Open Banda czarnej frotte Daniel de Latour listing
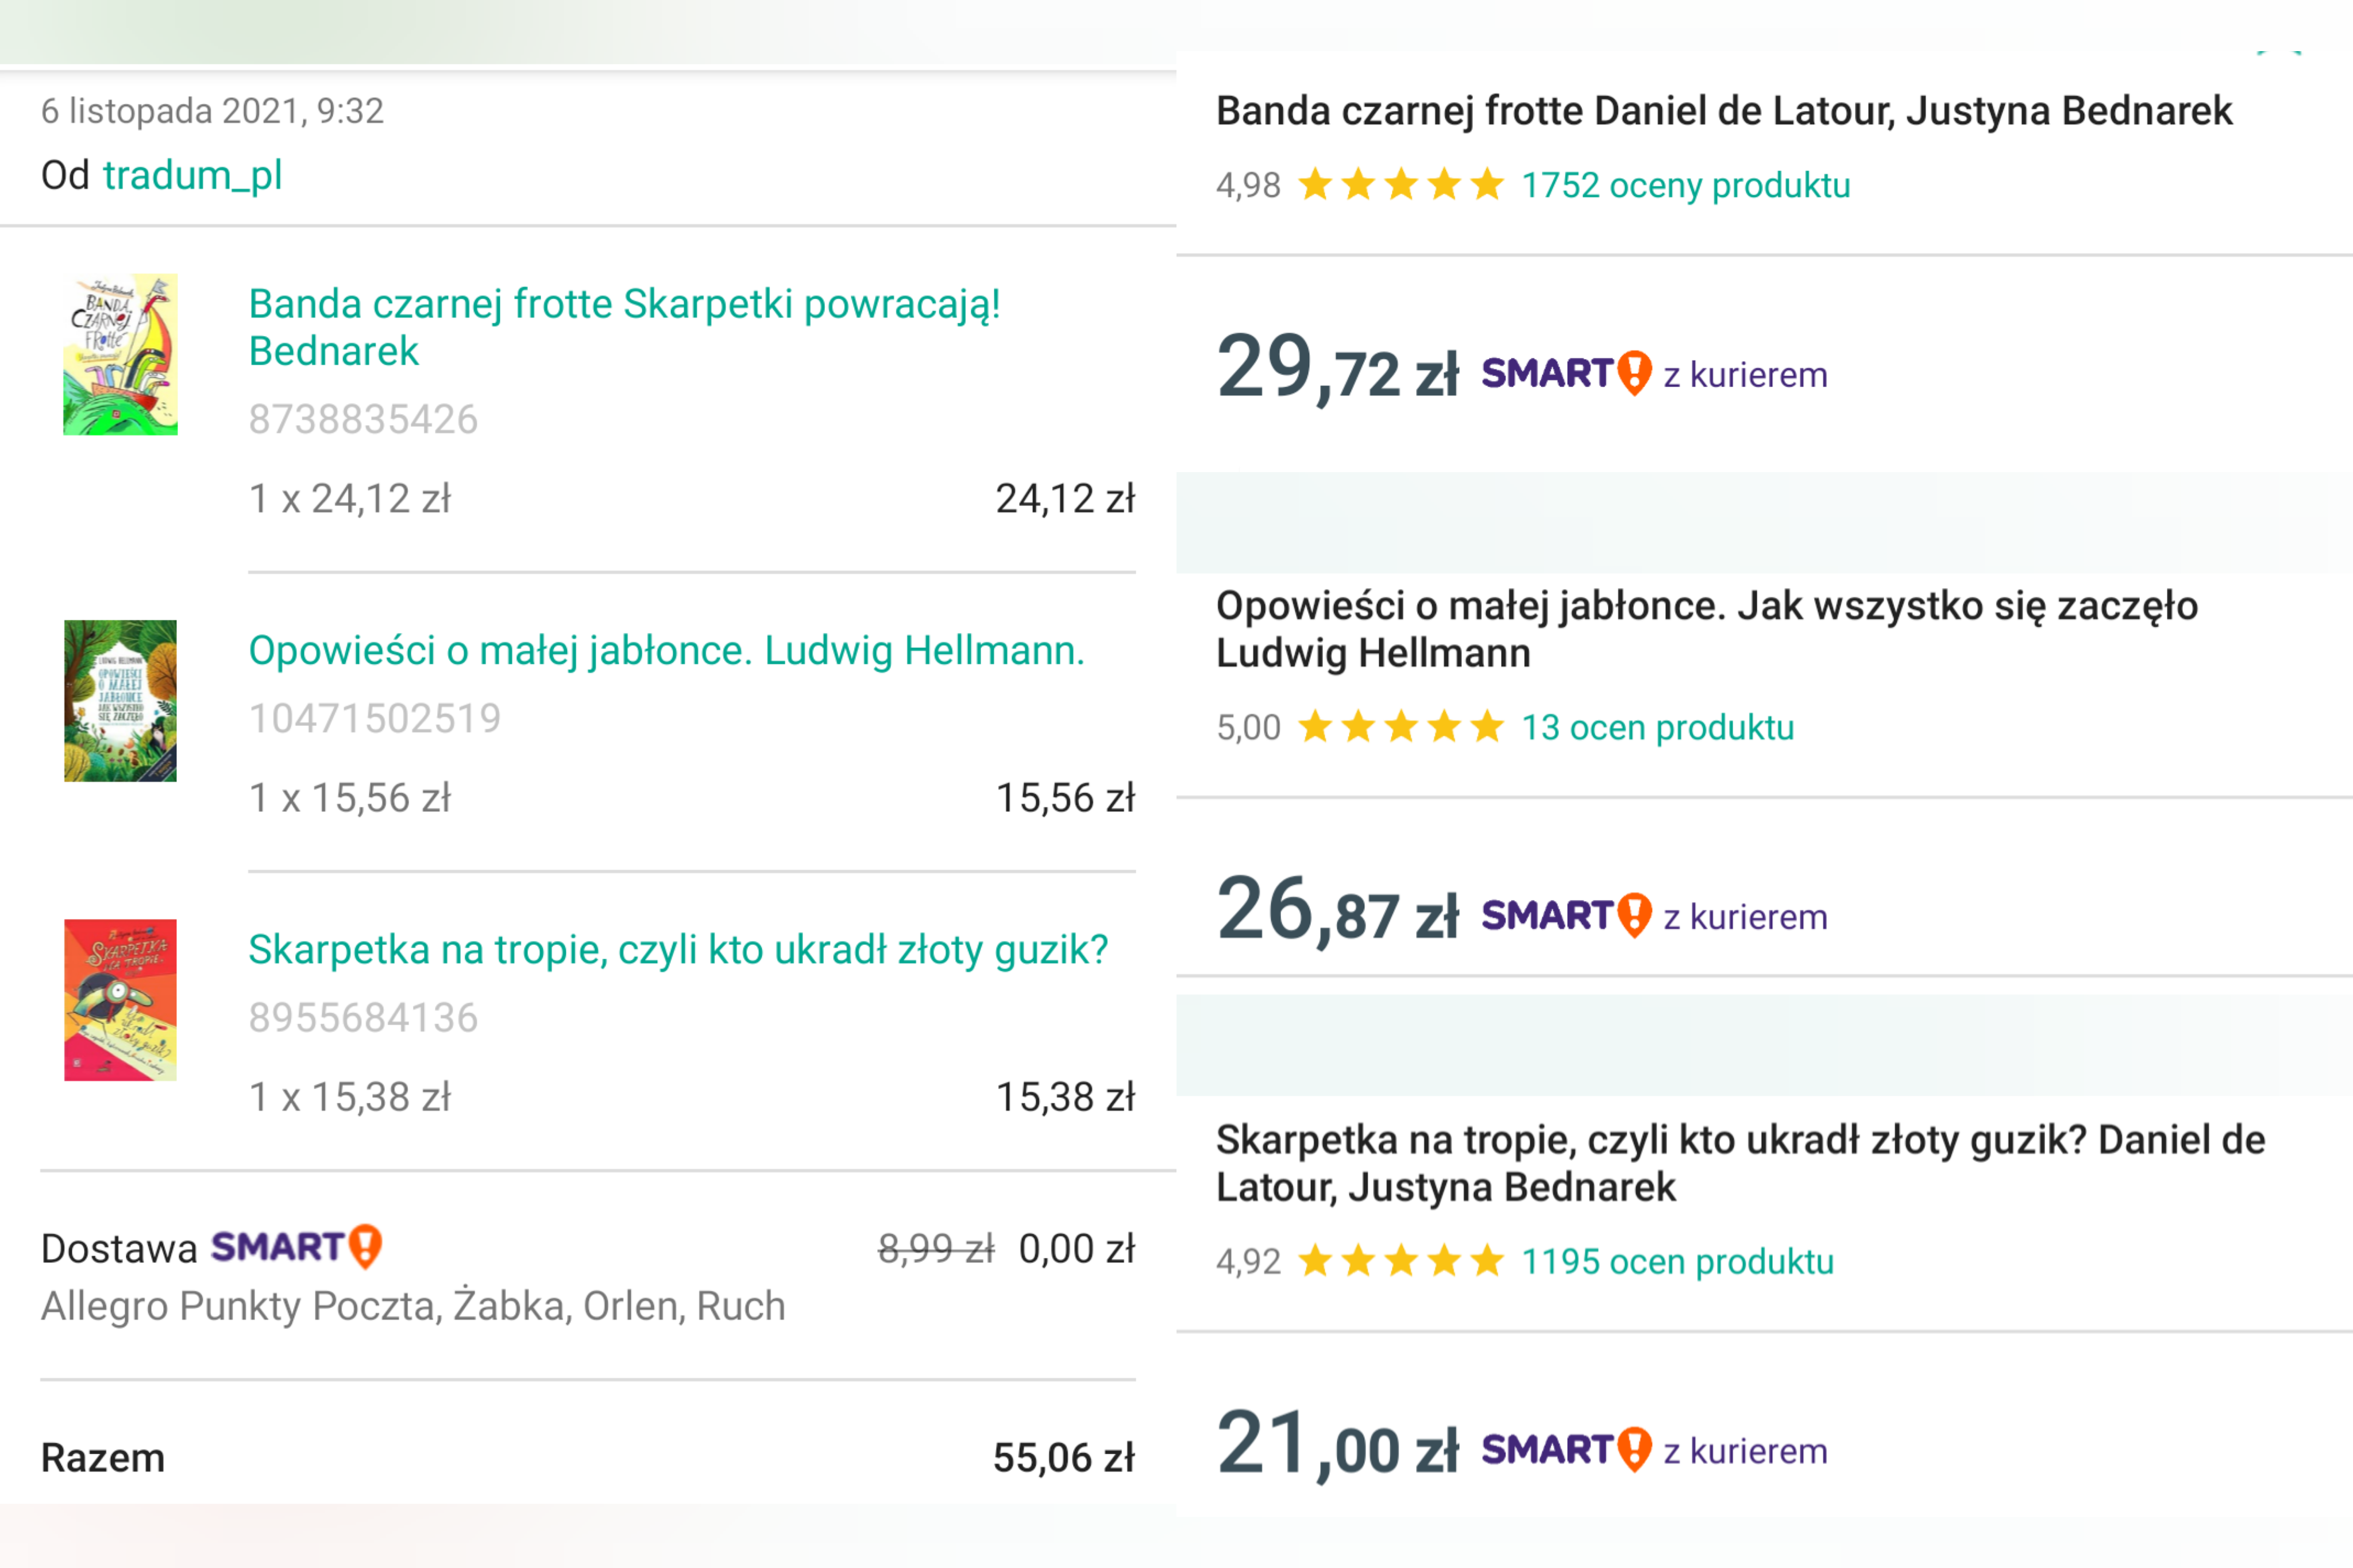 point(1723,111)
